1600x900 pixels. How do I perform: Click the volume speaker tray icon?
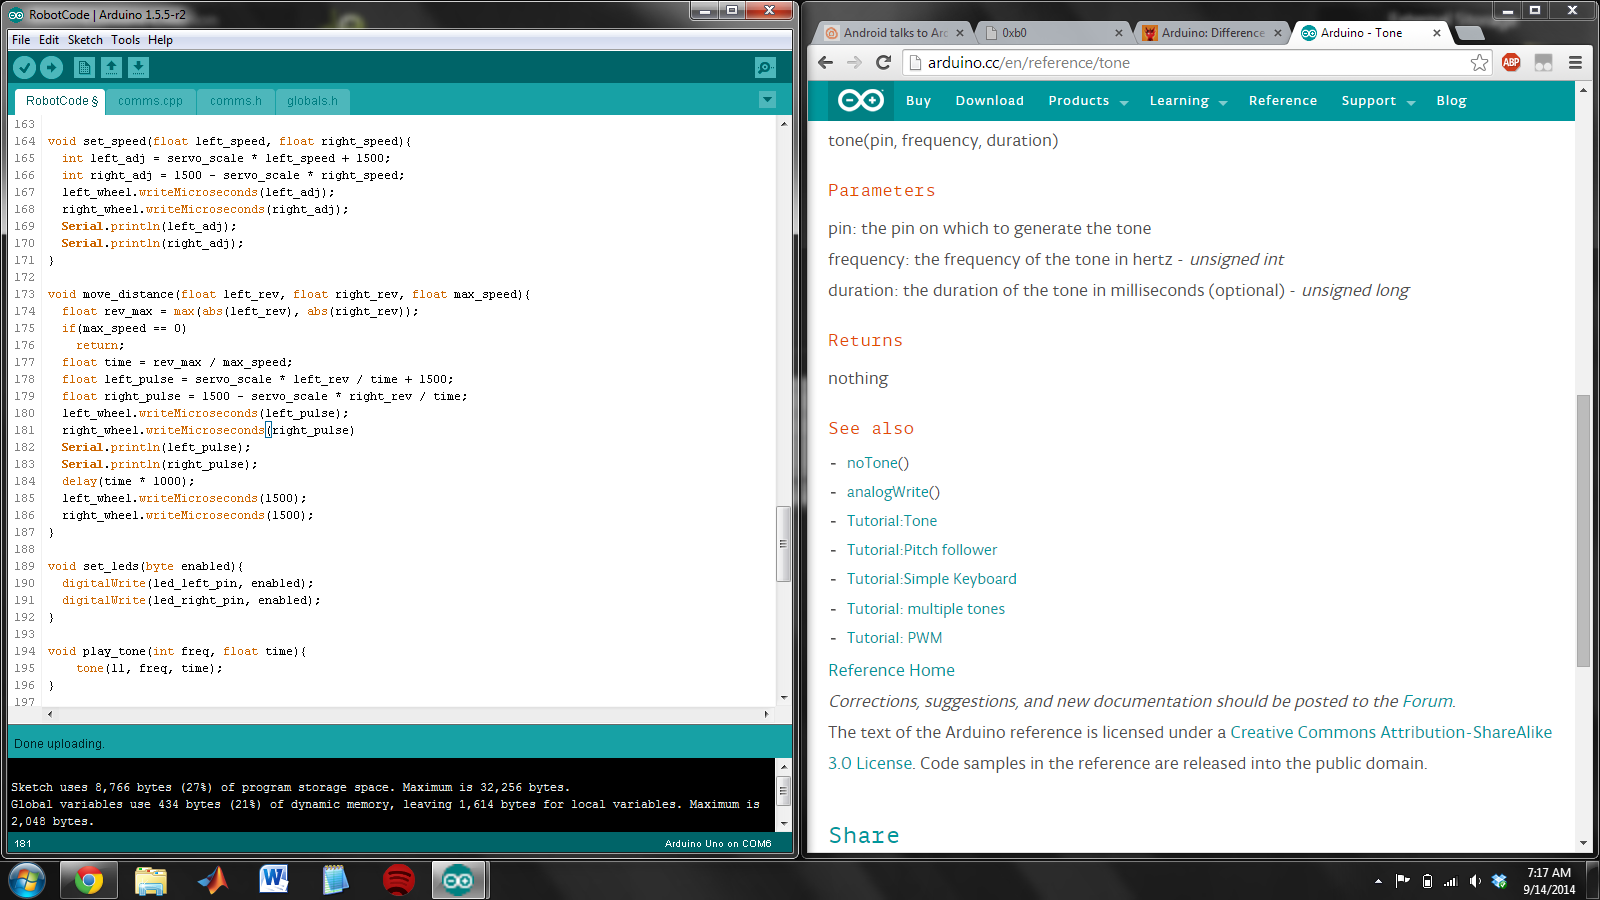(1475, 881)
